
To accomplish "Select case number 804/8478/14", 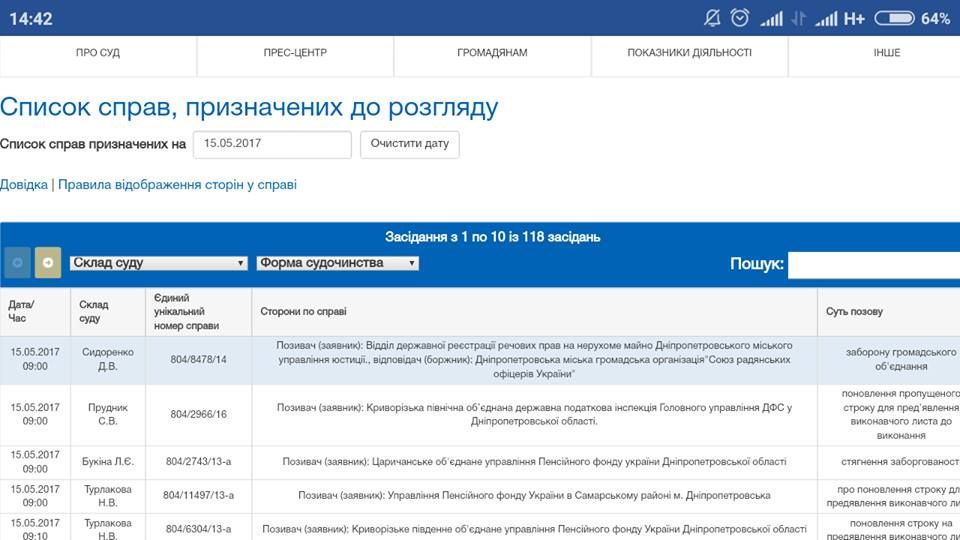I will 198,359.
